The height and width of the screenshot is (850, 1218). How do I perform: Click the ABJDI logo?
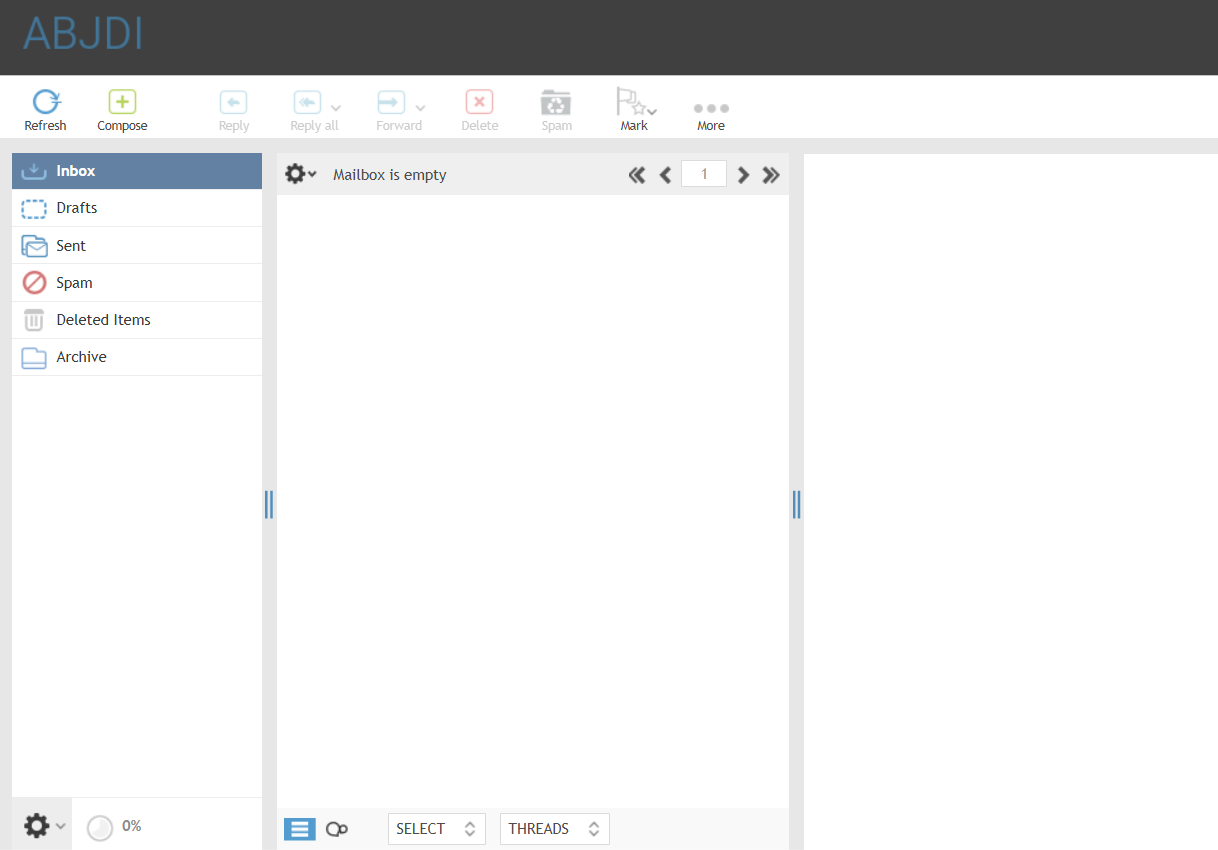click(83, 33)
